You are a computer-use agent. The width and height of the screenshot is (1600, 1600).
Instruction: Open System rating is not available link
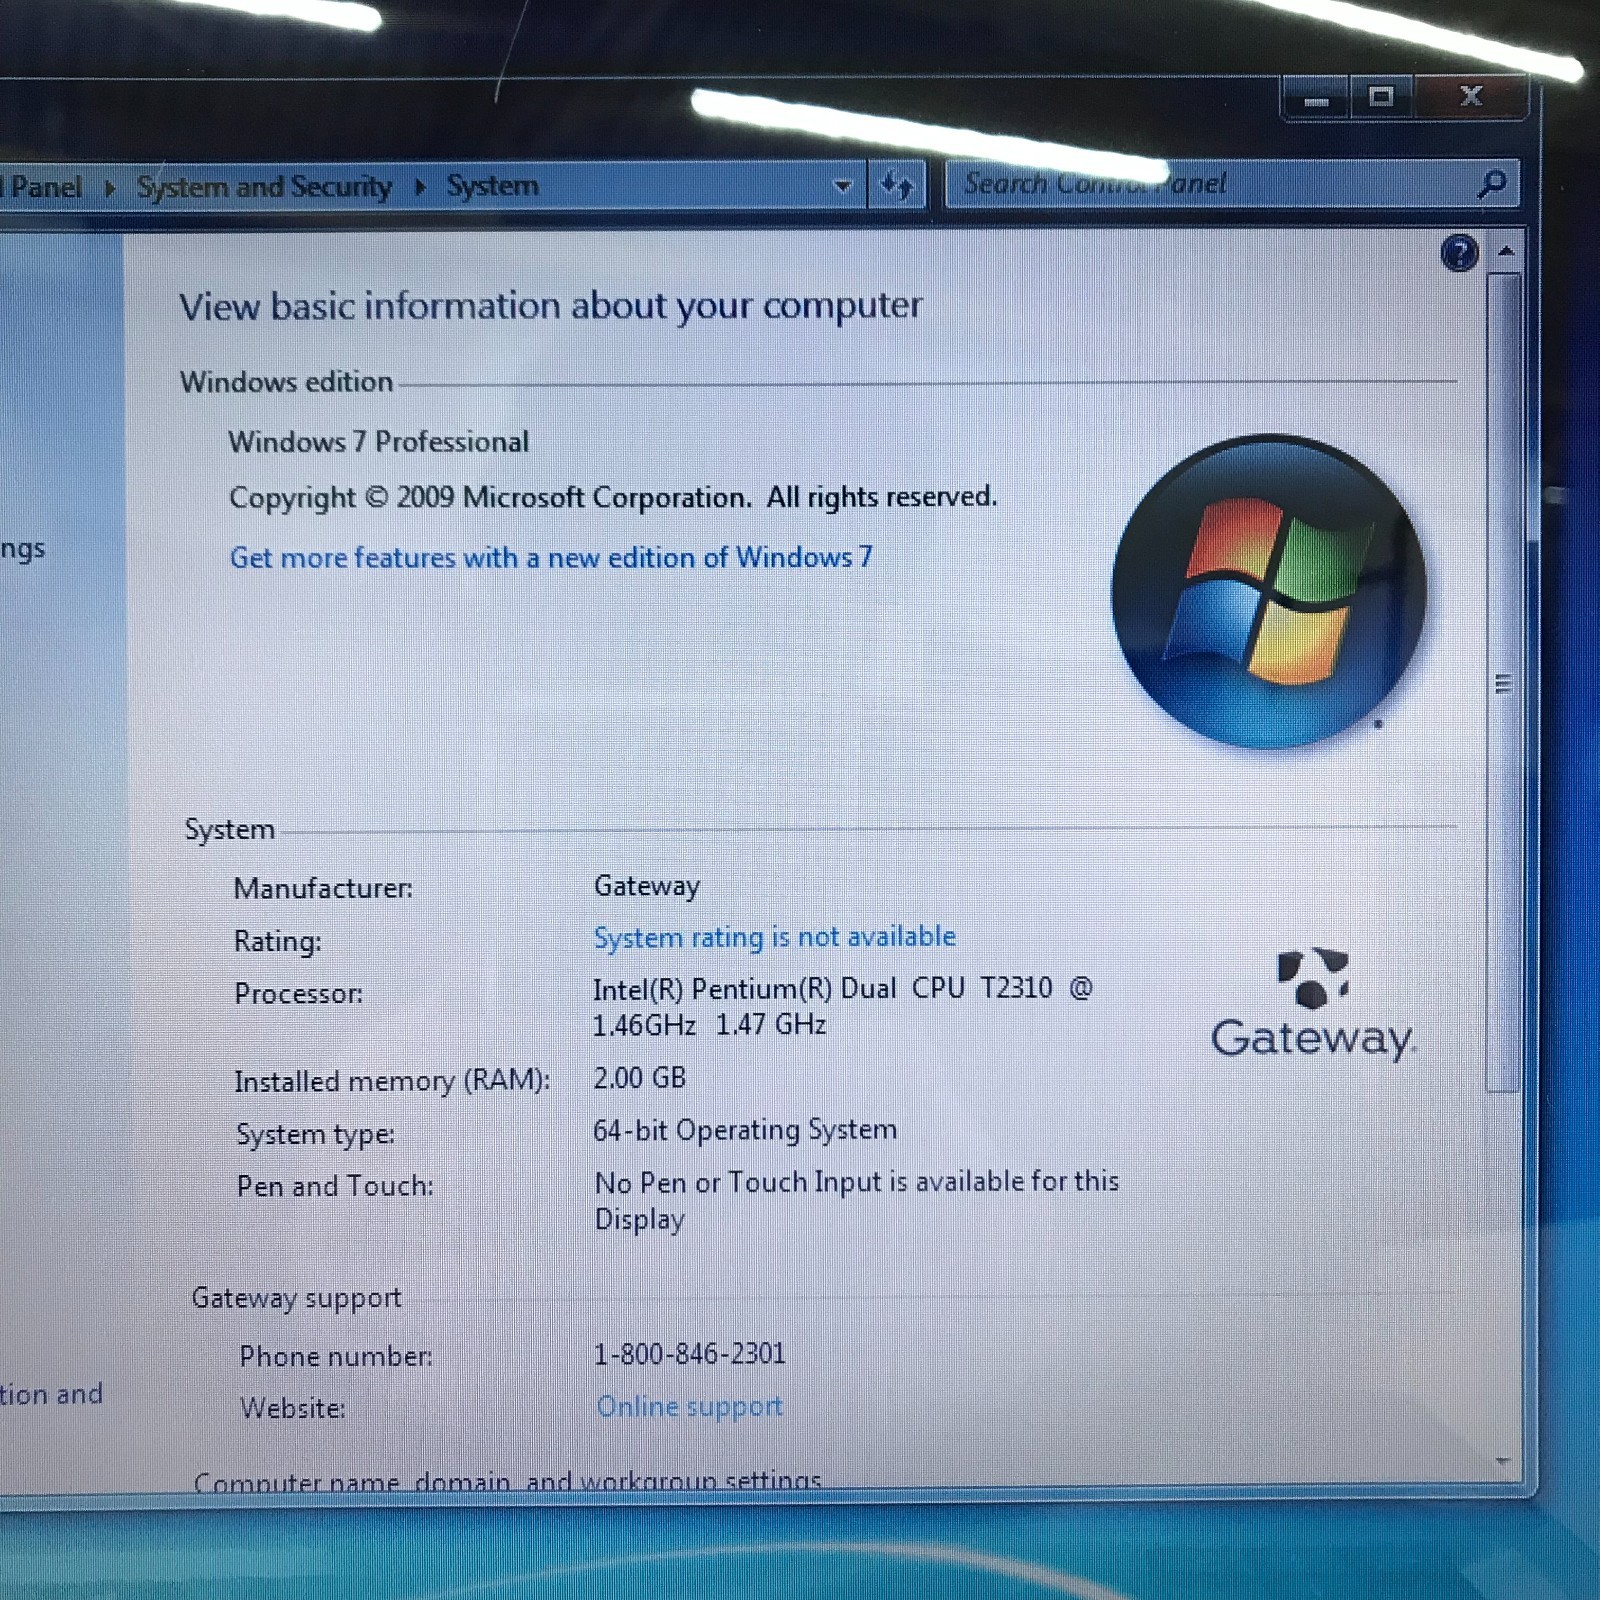point(775,937)
